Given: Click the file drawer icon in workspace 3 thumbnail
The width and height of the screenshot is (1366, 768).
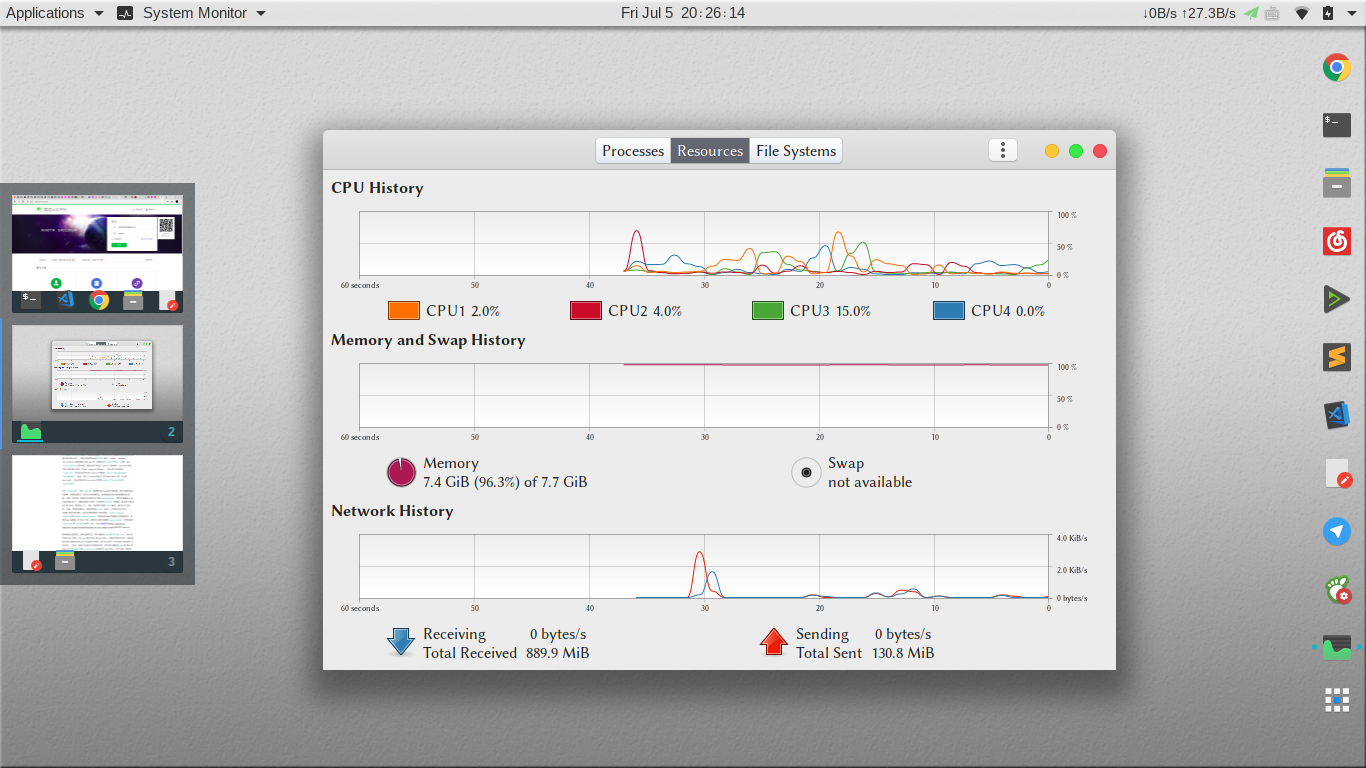Looking at the screenshot, I should point(65,561).
